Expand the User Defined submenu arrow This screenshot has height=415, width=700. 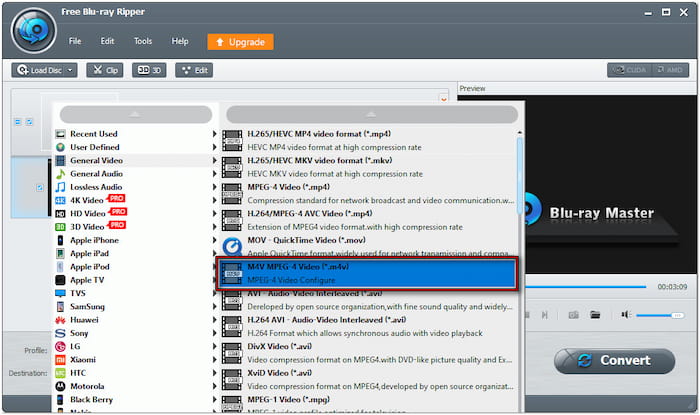pos(214,147)
